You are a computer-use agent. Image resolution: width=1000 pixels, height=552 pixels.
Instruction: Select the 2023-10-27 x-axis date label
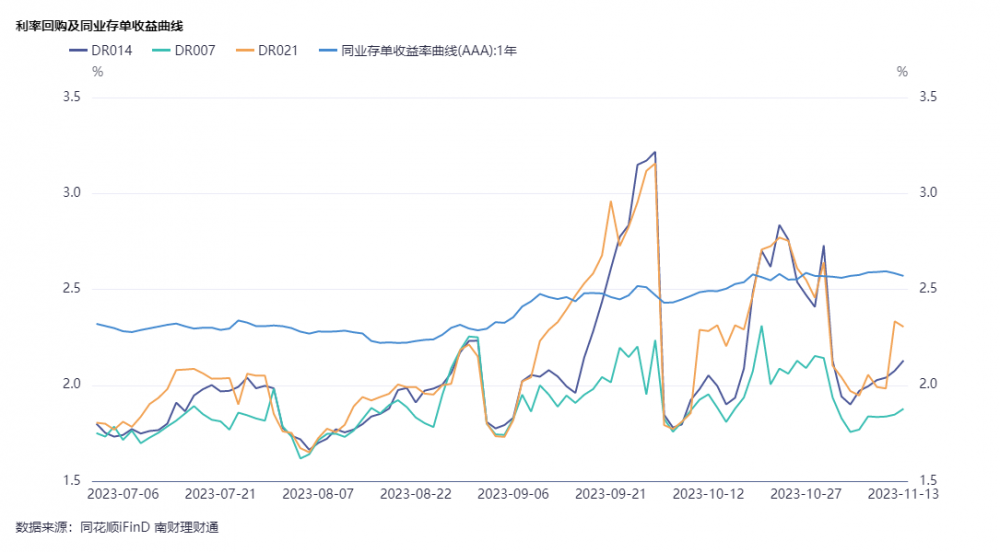tap(806, 493)
